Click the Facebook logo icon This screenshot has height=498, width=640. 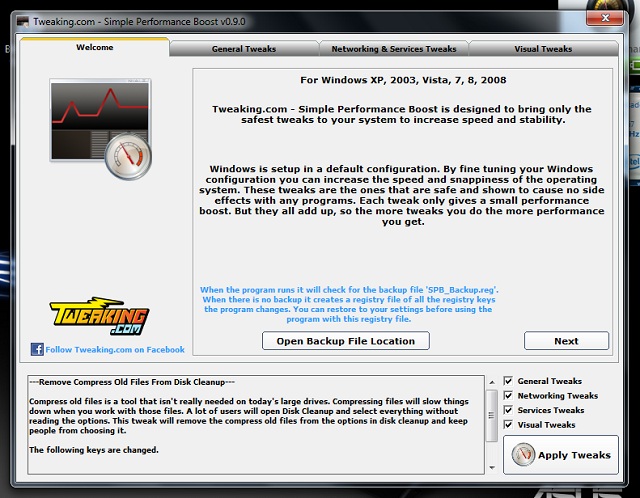[x=37, y=349]
